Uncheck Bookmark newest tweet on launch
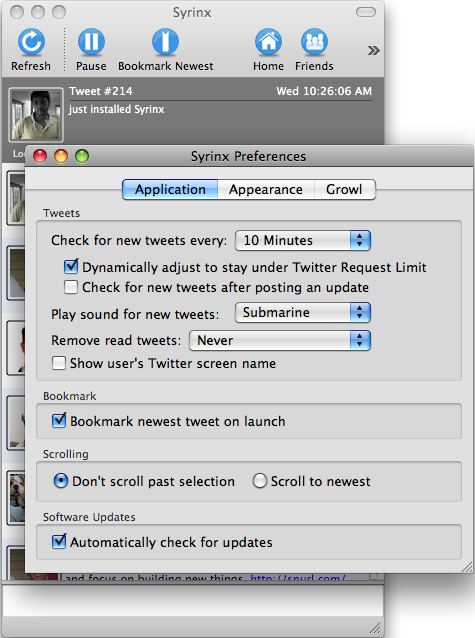Viewport: 475px width, 638px height. tap(59, 420)
